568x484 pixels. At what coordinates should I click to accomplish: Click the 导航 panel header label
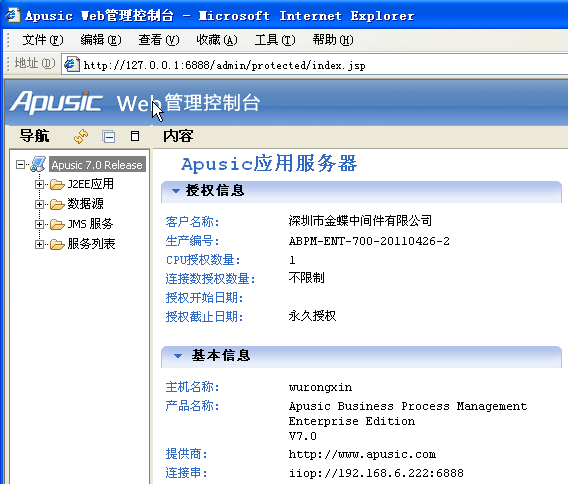pyautogui.click(x=34, y=136)
